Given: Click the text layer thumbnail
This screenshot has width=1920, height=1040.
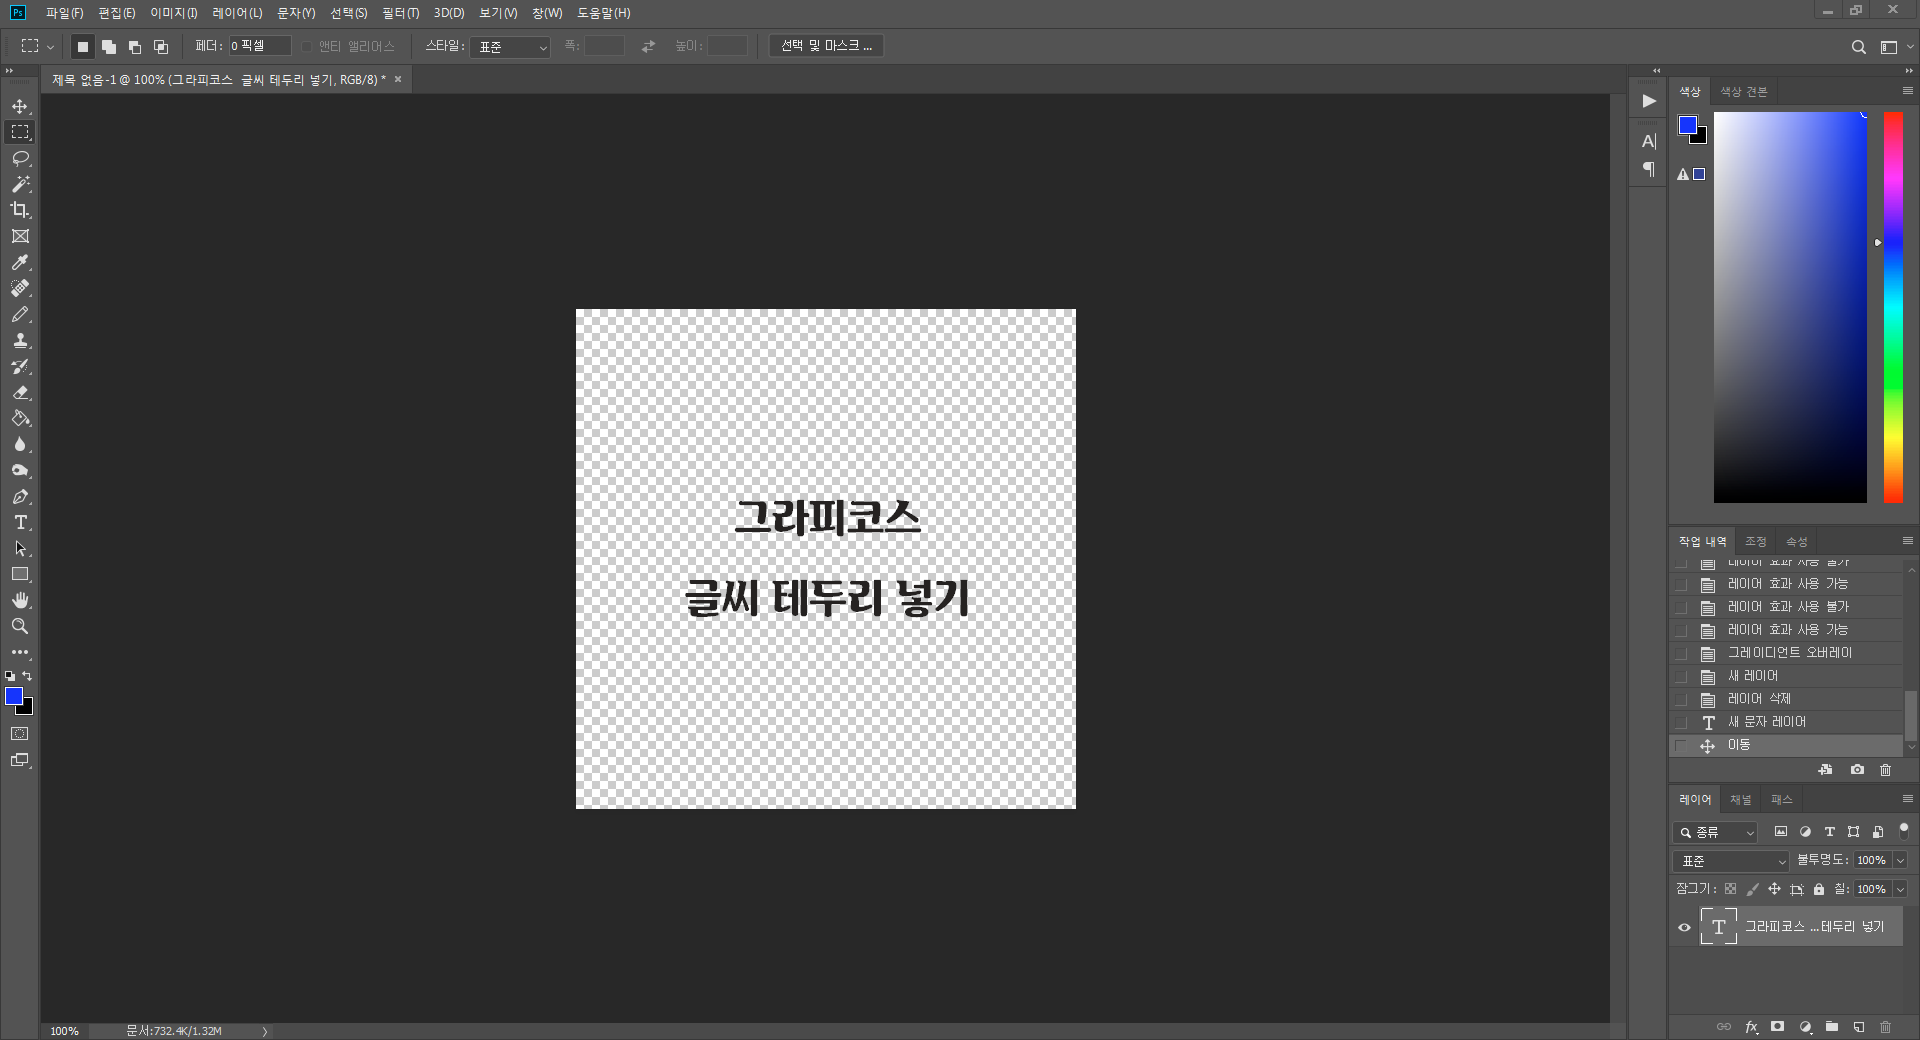Looking at the screenshot, I should (1718, 927).
